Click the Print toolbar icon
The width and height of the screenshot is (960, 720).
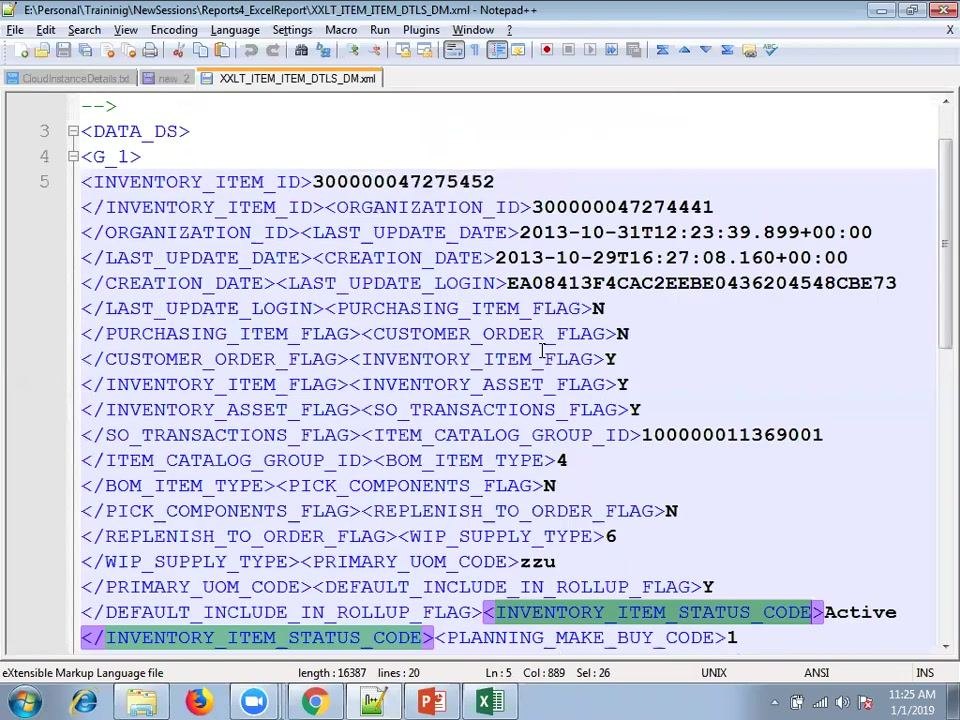150,50
